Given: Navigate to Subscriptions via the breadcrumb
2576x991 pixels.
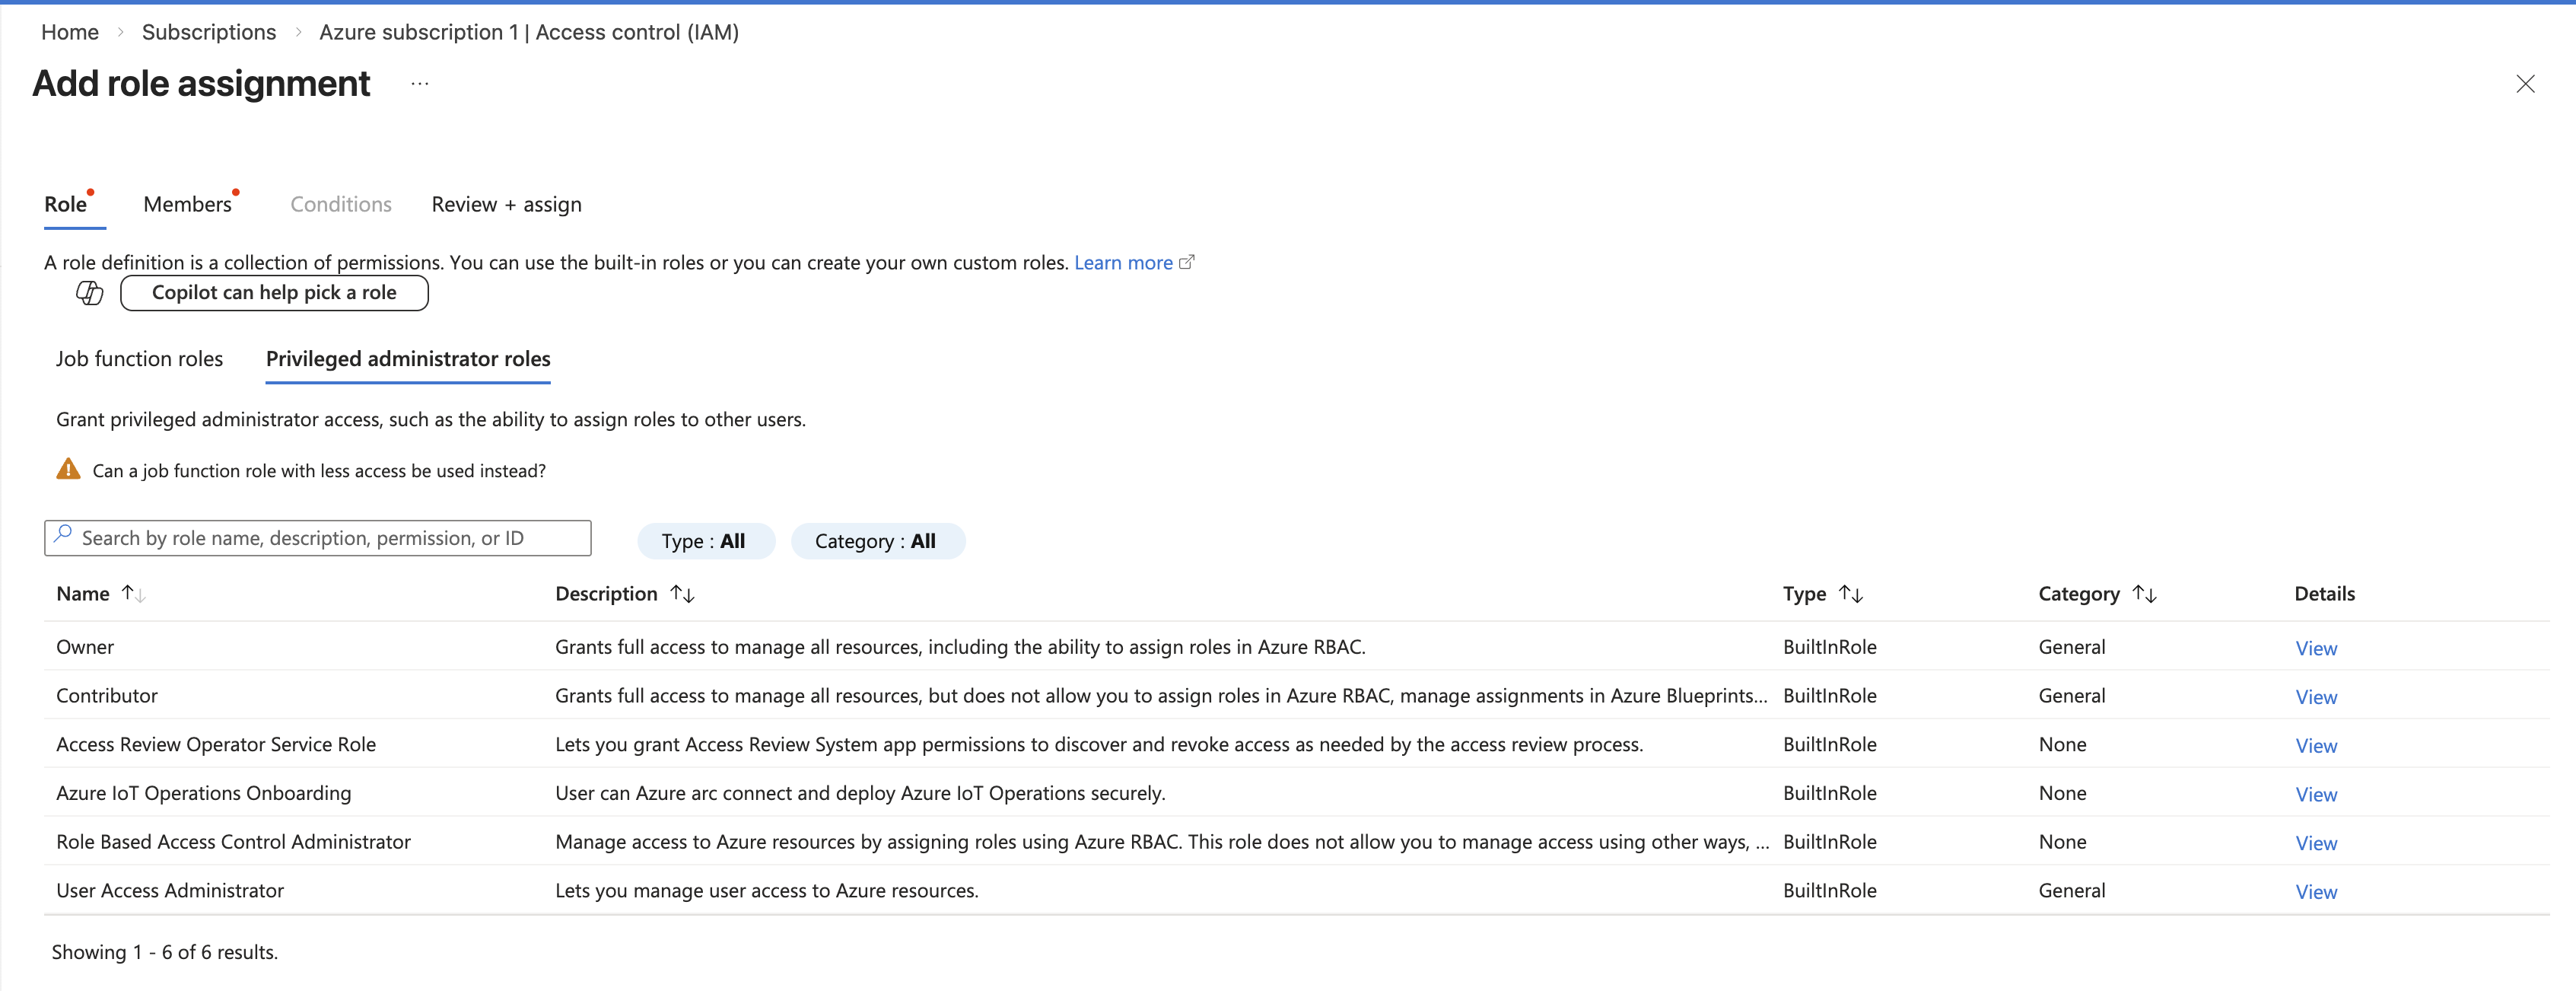Looking at the screenshot, I should [208, 31].
